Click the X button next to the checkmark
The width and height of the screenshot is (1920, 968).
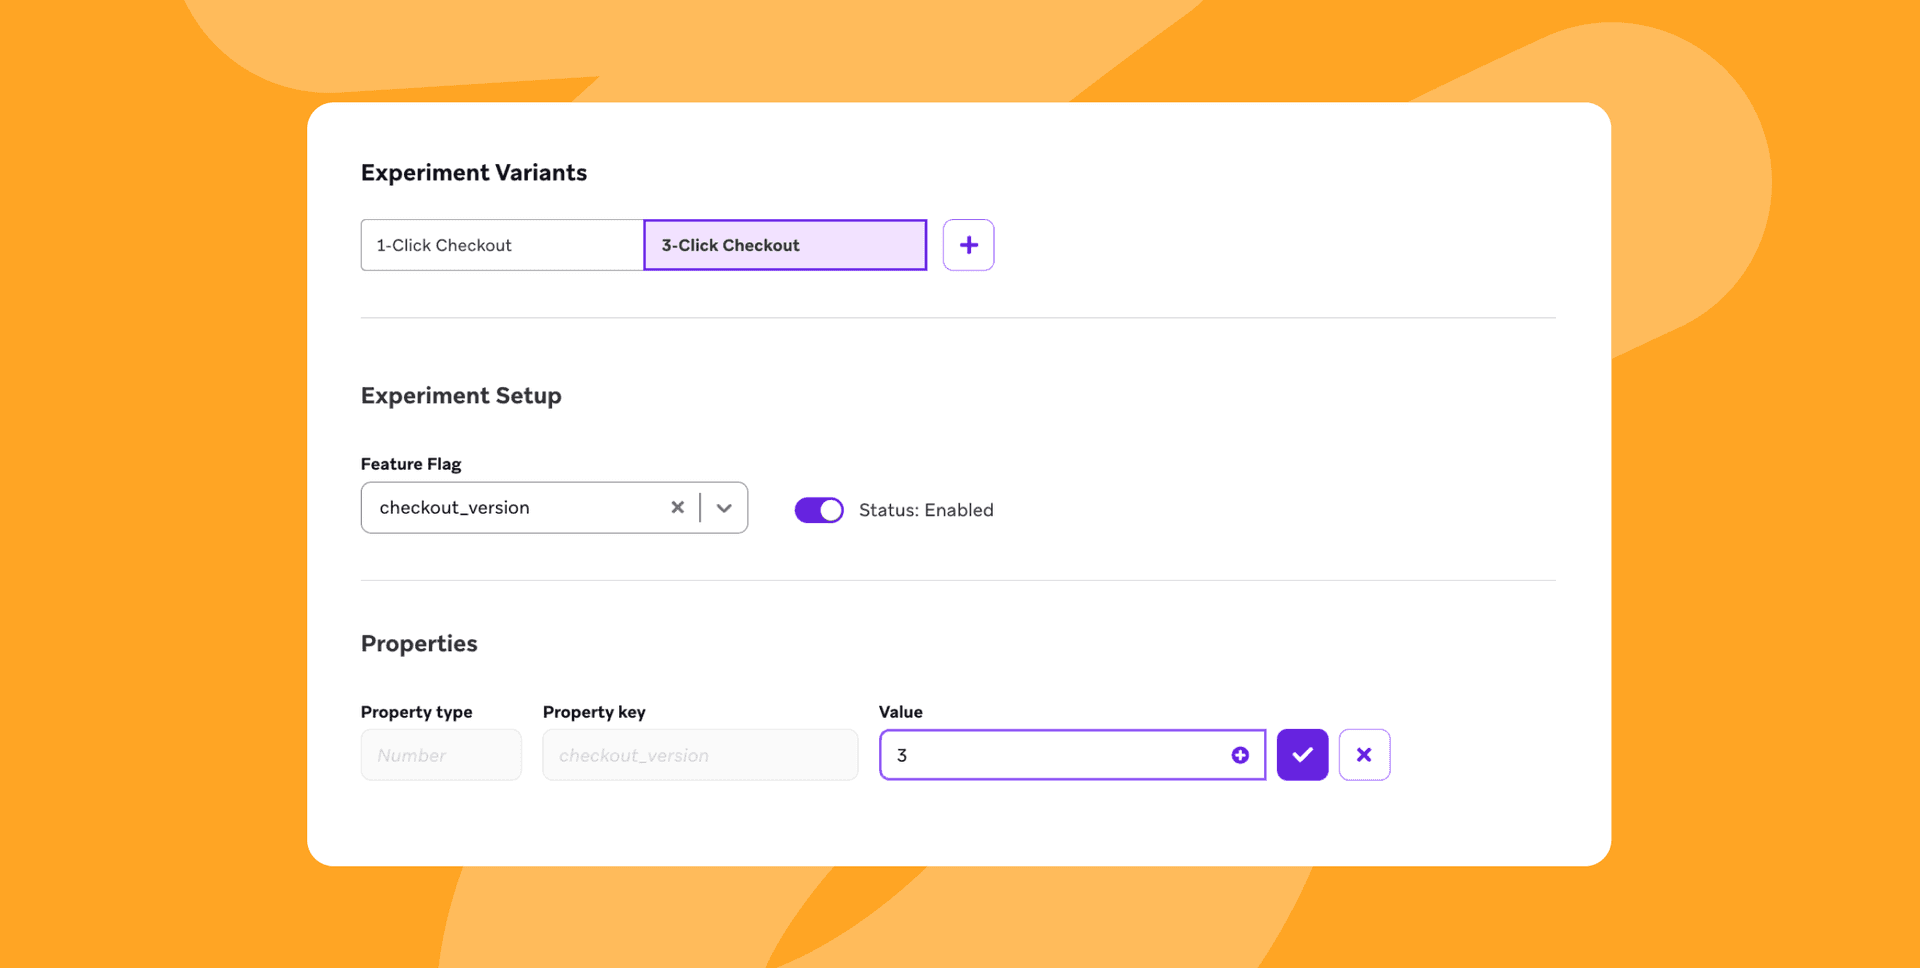(x=1364, y=754)
